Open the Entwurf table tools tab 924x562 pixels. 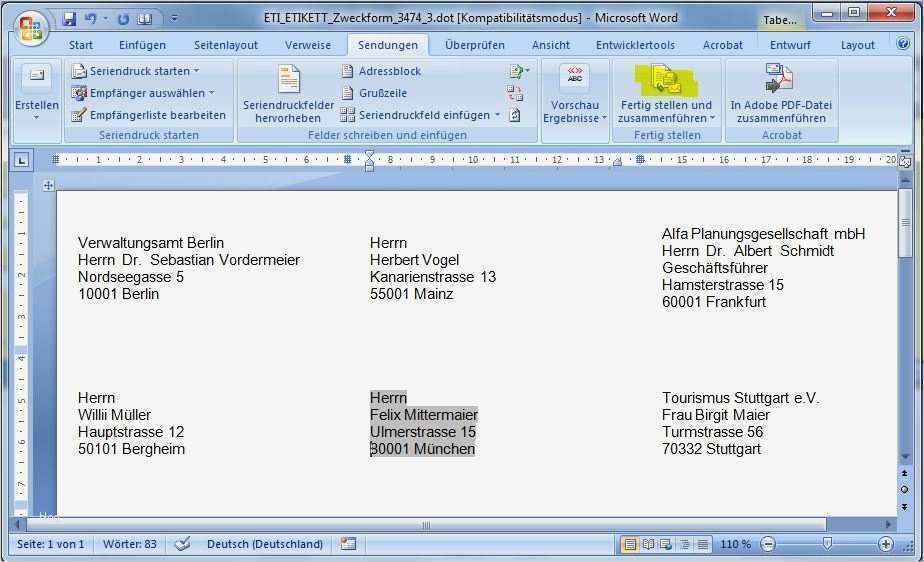pyautogui.click(x=790, y=45)
